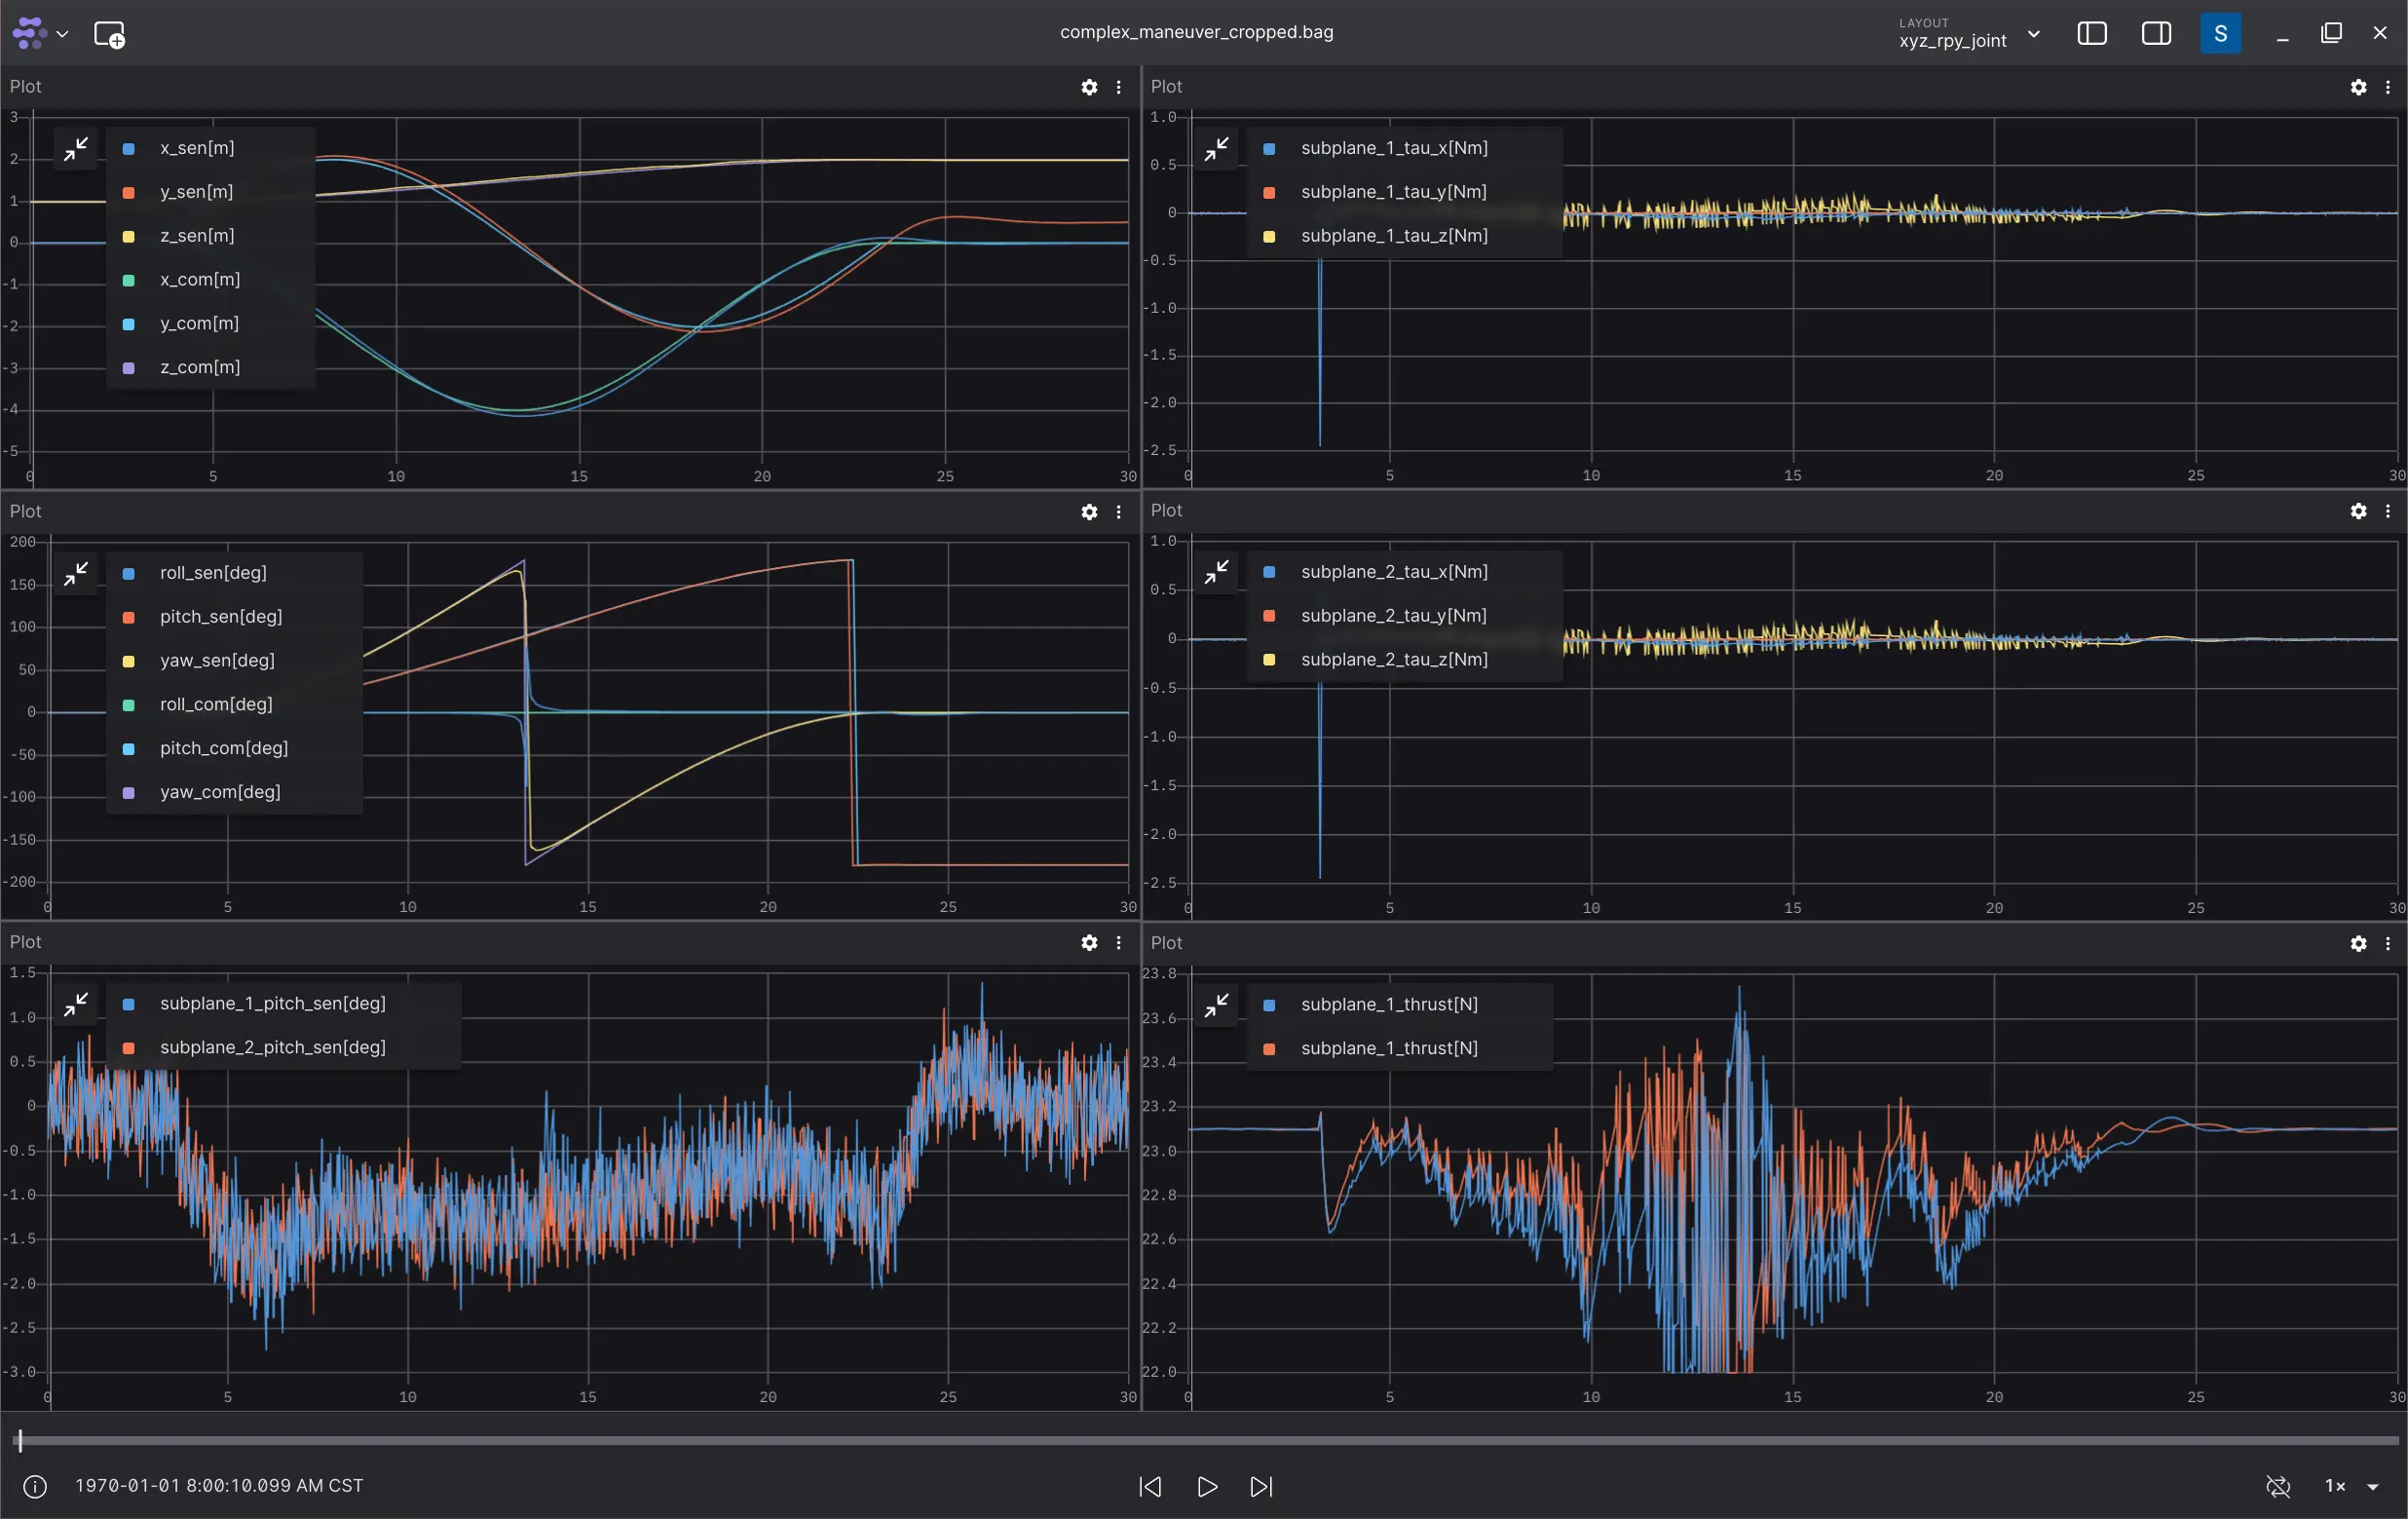Viewport: 2408px width, 1519px height.
Task: Click the Add panel icon
Action: pyautogui.click(x=109, y=34)
